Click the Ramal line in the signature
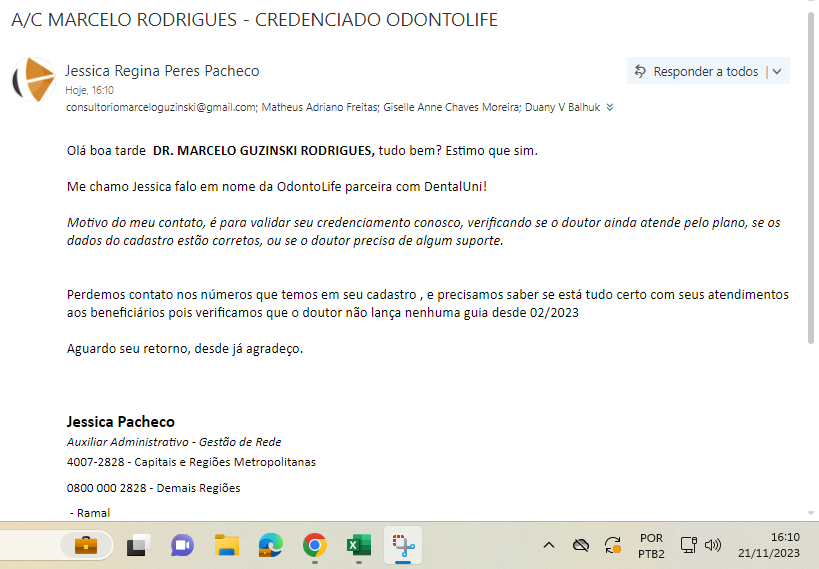 tap(90, 513)
